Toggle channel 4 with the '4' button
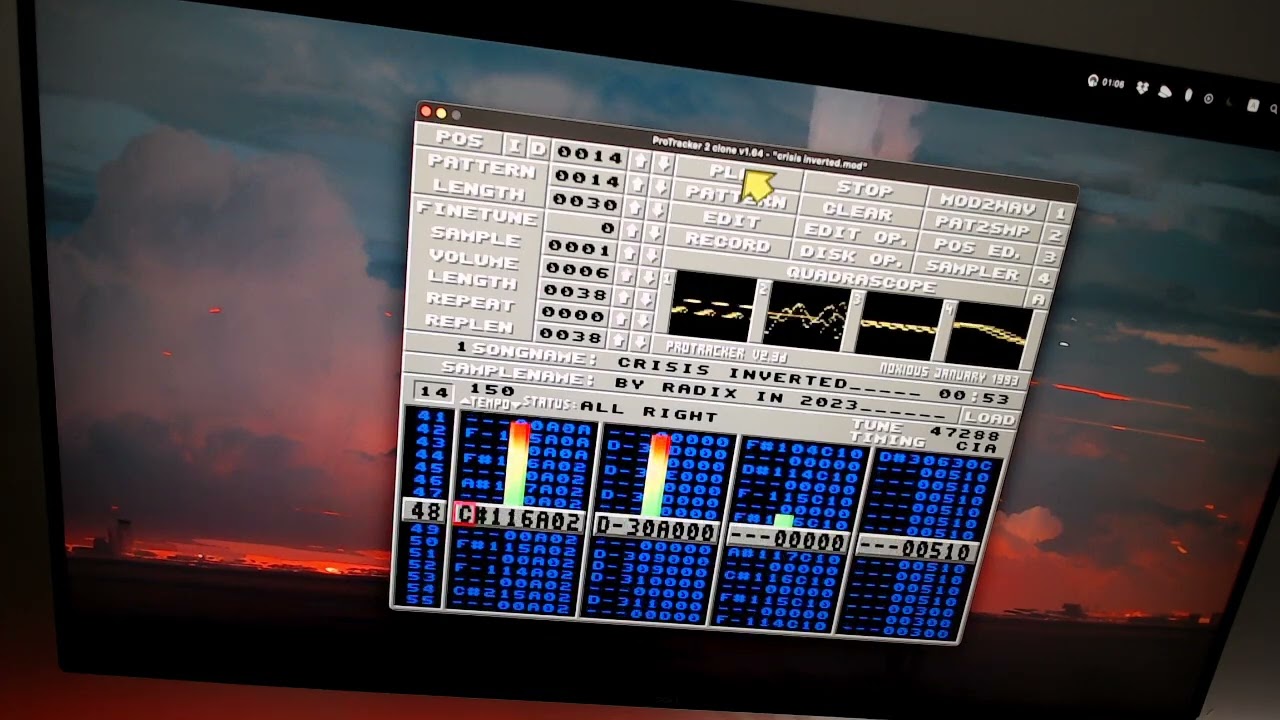This screenshot has height=720, width=1280. (x=1044, y=280)
